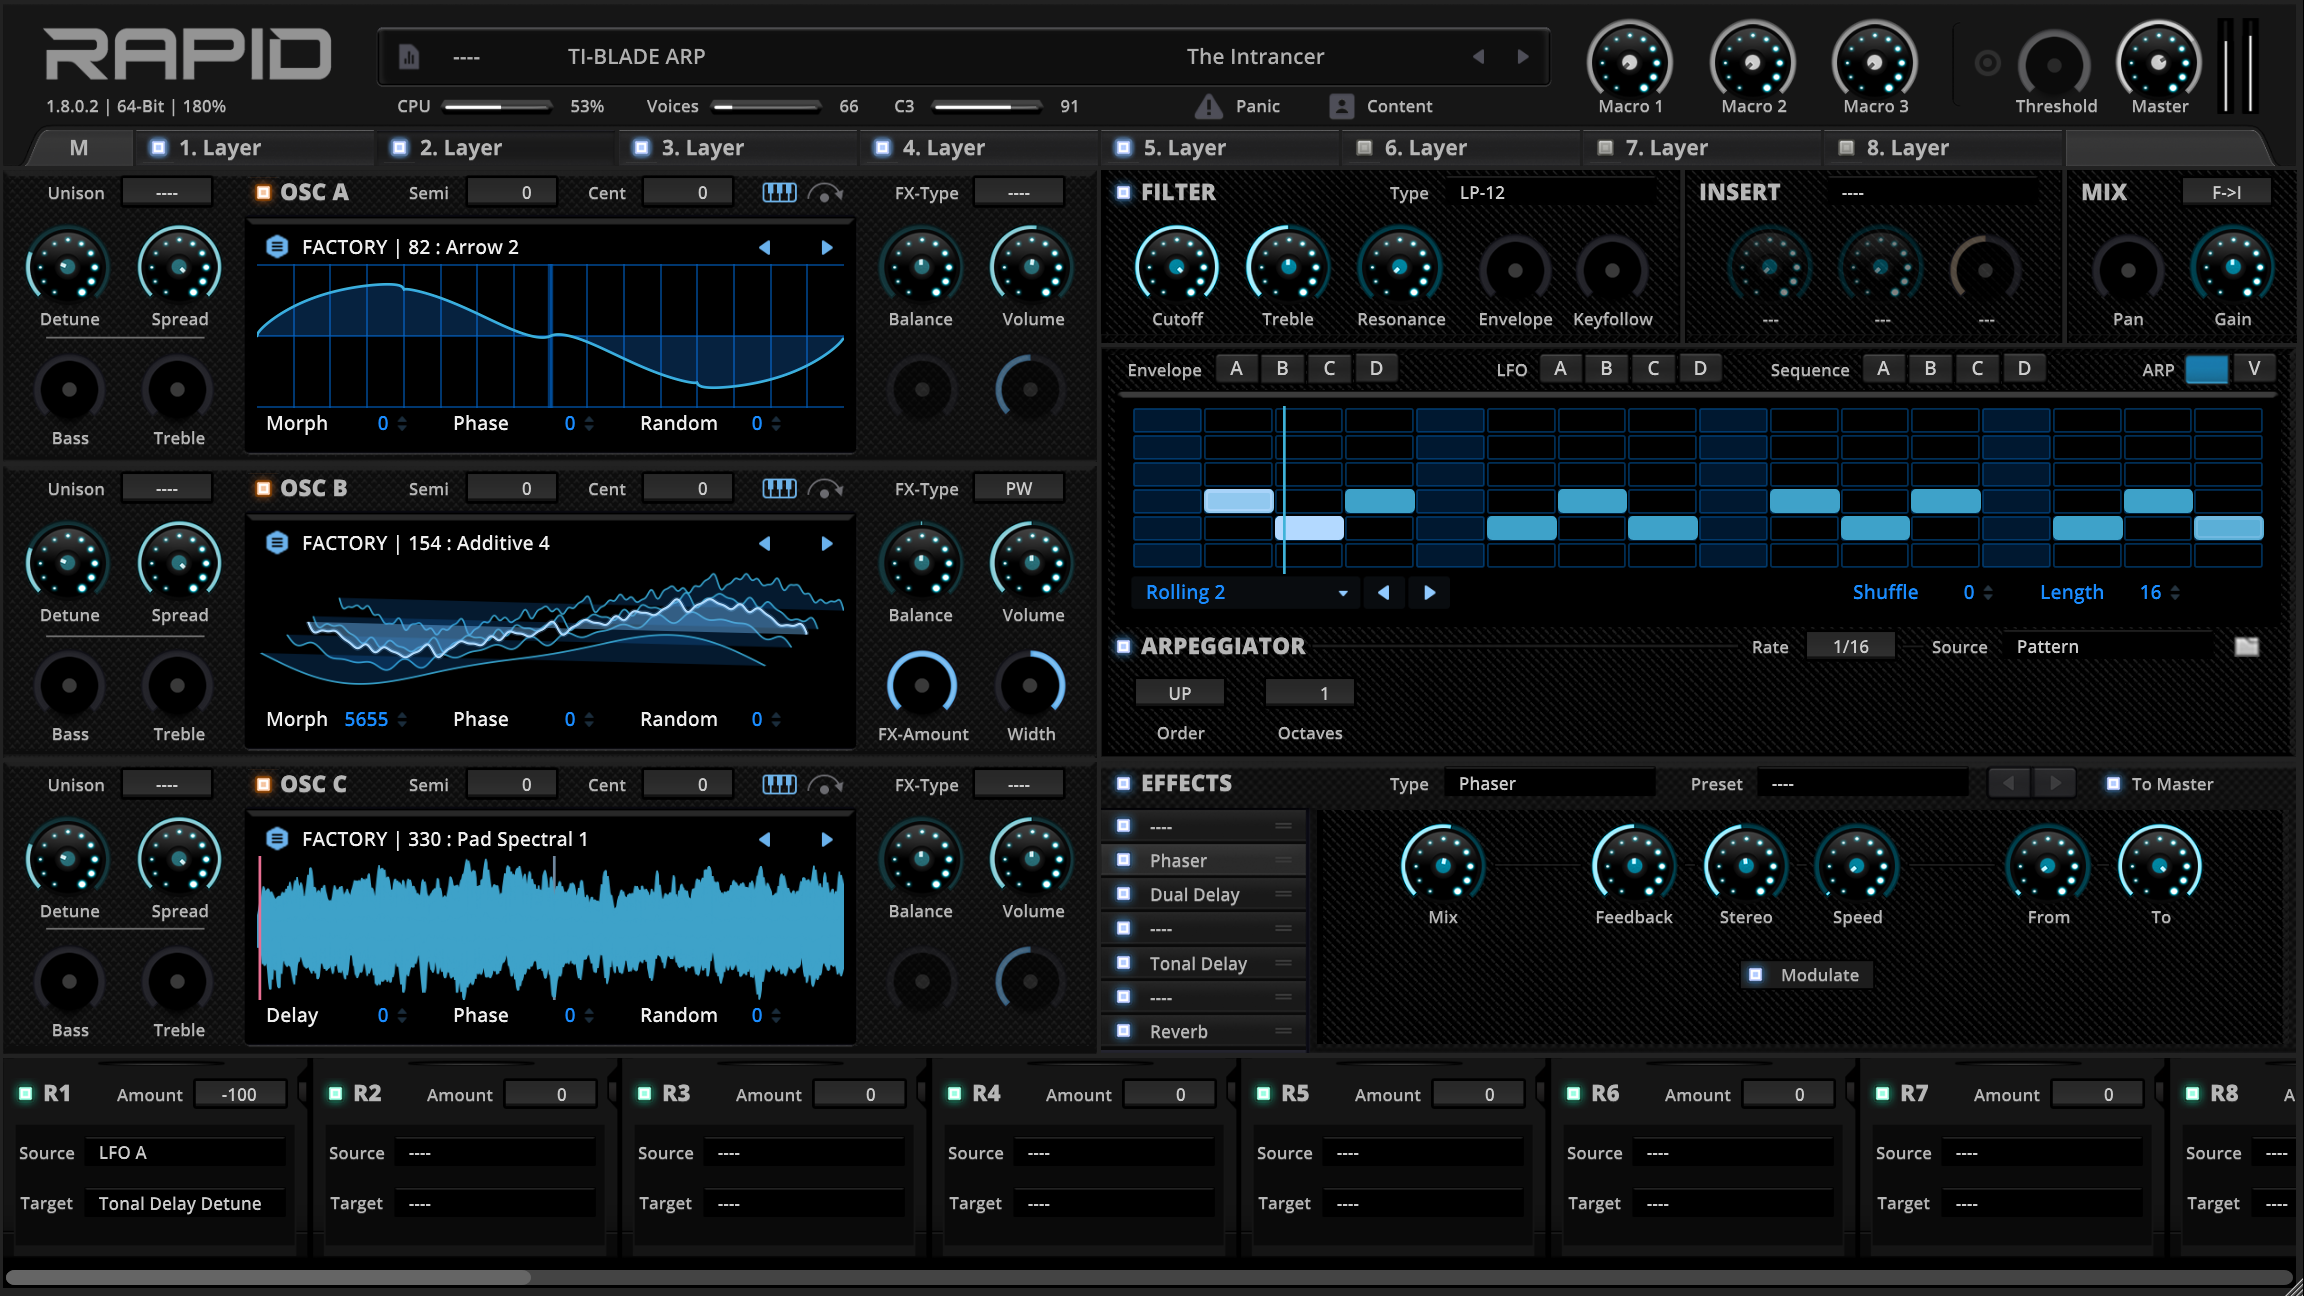The image size is (2304, 1296).
Task: Open the Filter Type LP-12 dropdown
Action: (x=1550, y=192)
